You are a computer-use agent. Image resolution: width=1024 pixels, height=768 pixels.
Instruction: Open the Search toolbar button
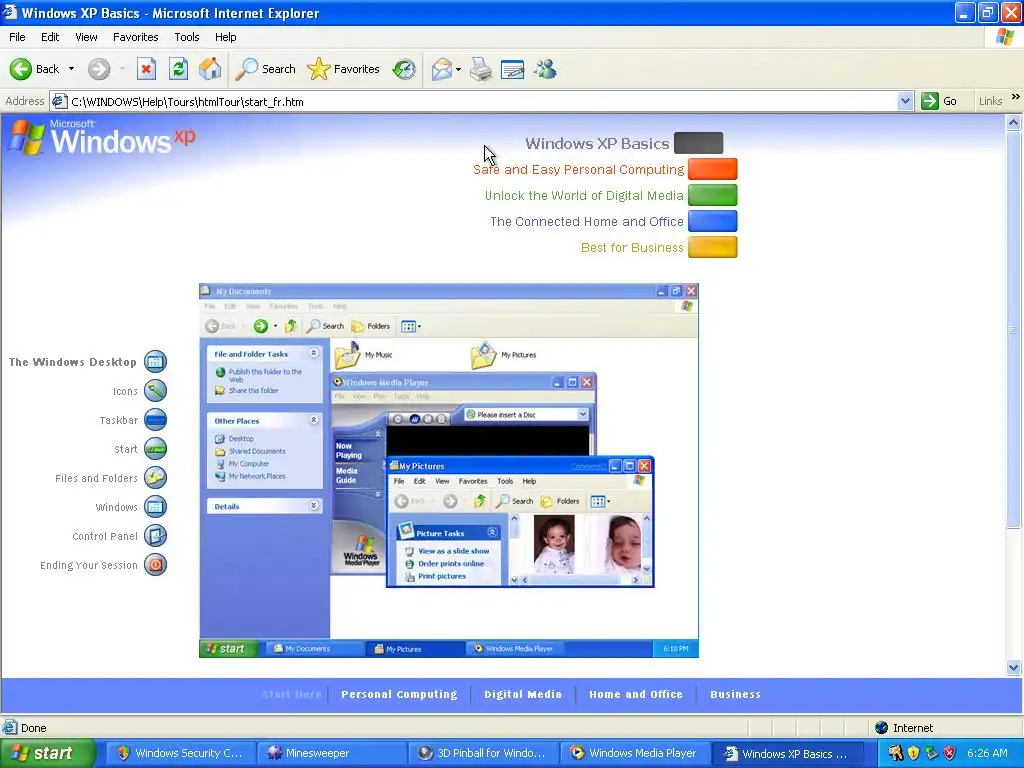coord(265,69)
